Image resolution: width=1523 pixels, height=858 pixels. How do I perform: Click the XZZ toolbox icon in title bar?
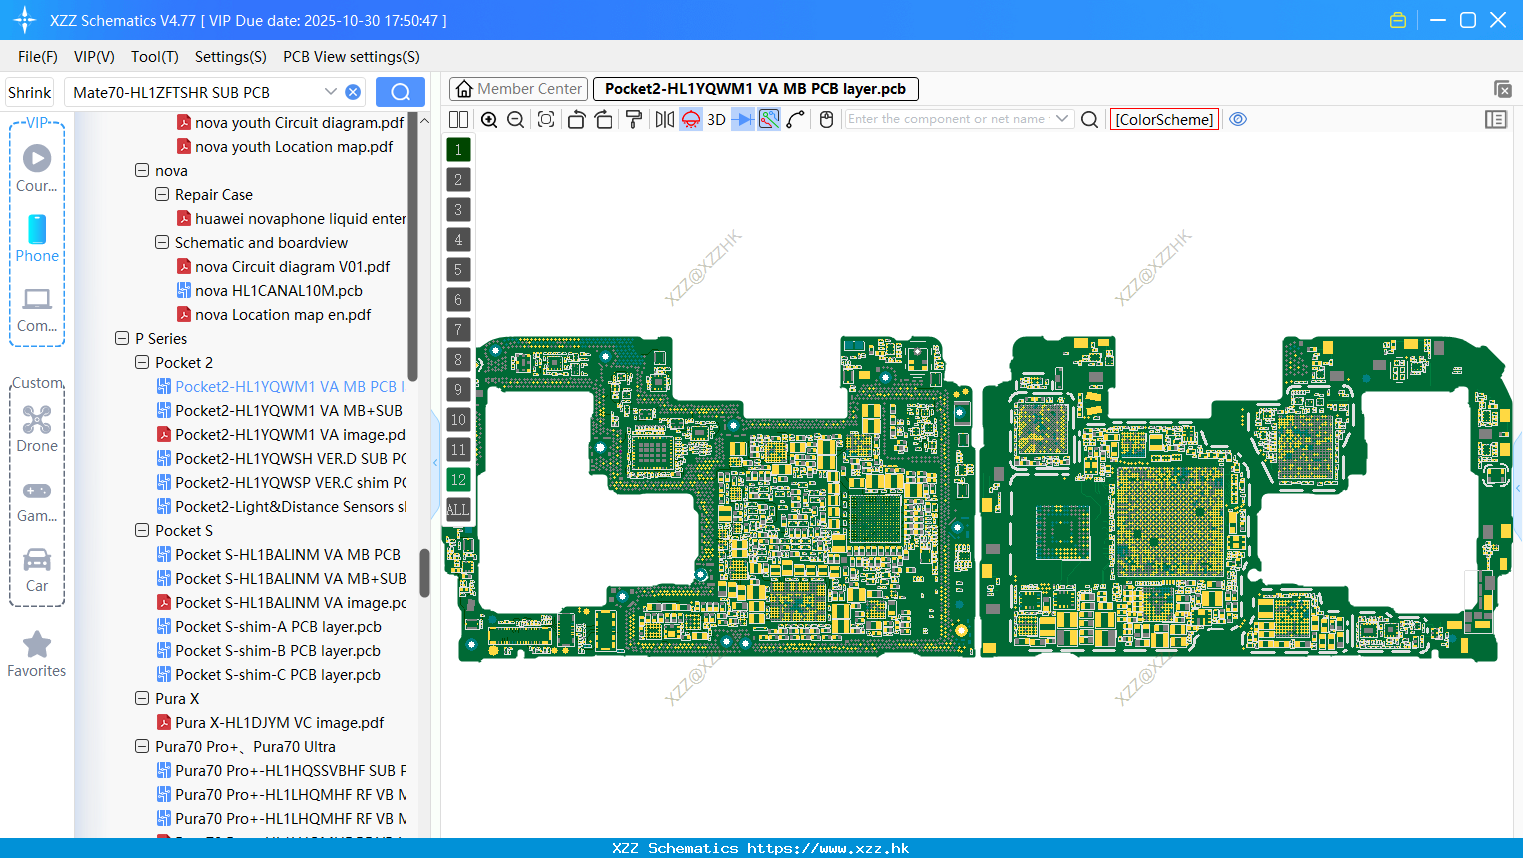(x=1398, y=20)
